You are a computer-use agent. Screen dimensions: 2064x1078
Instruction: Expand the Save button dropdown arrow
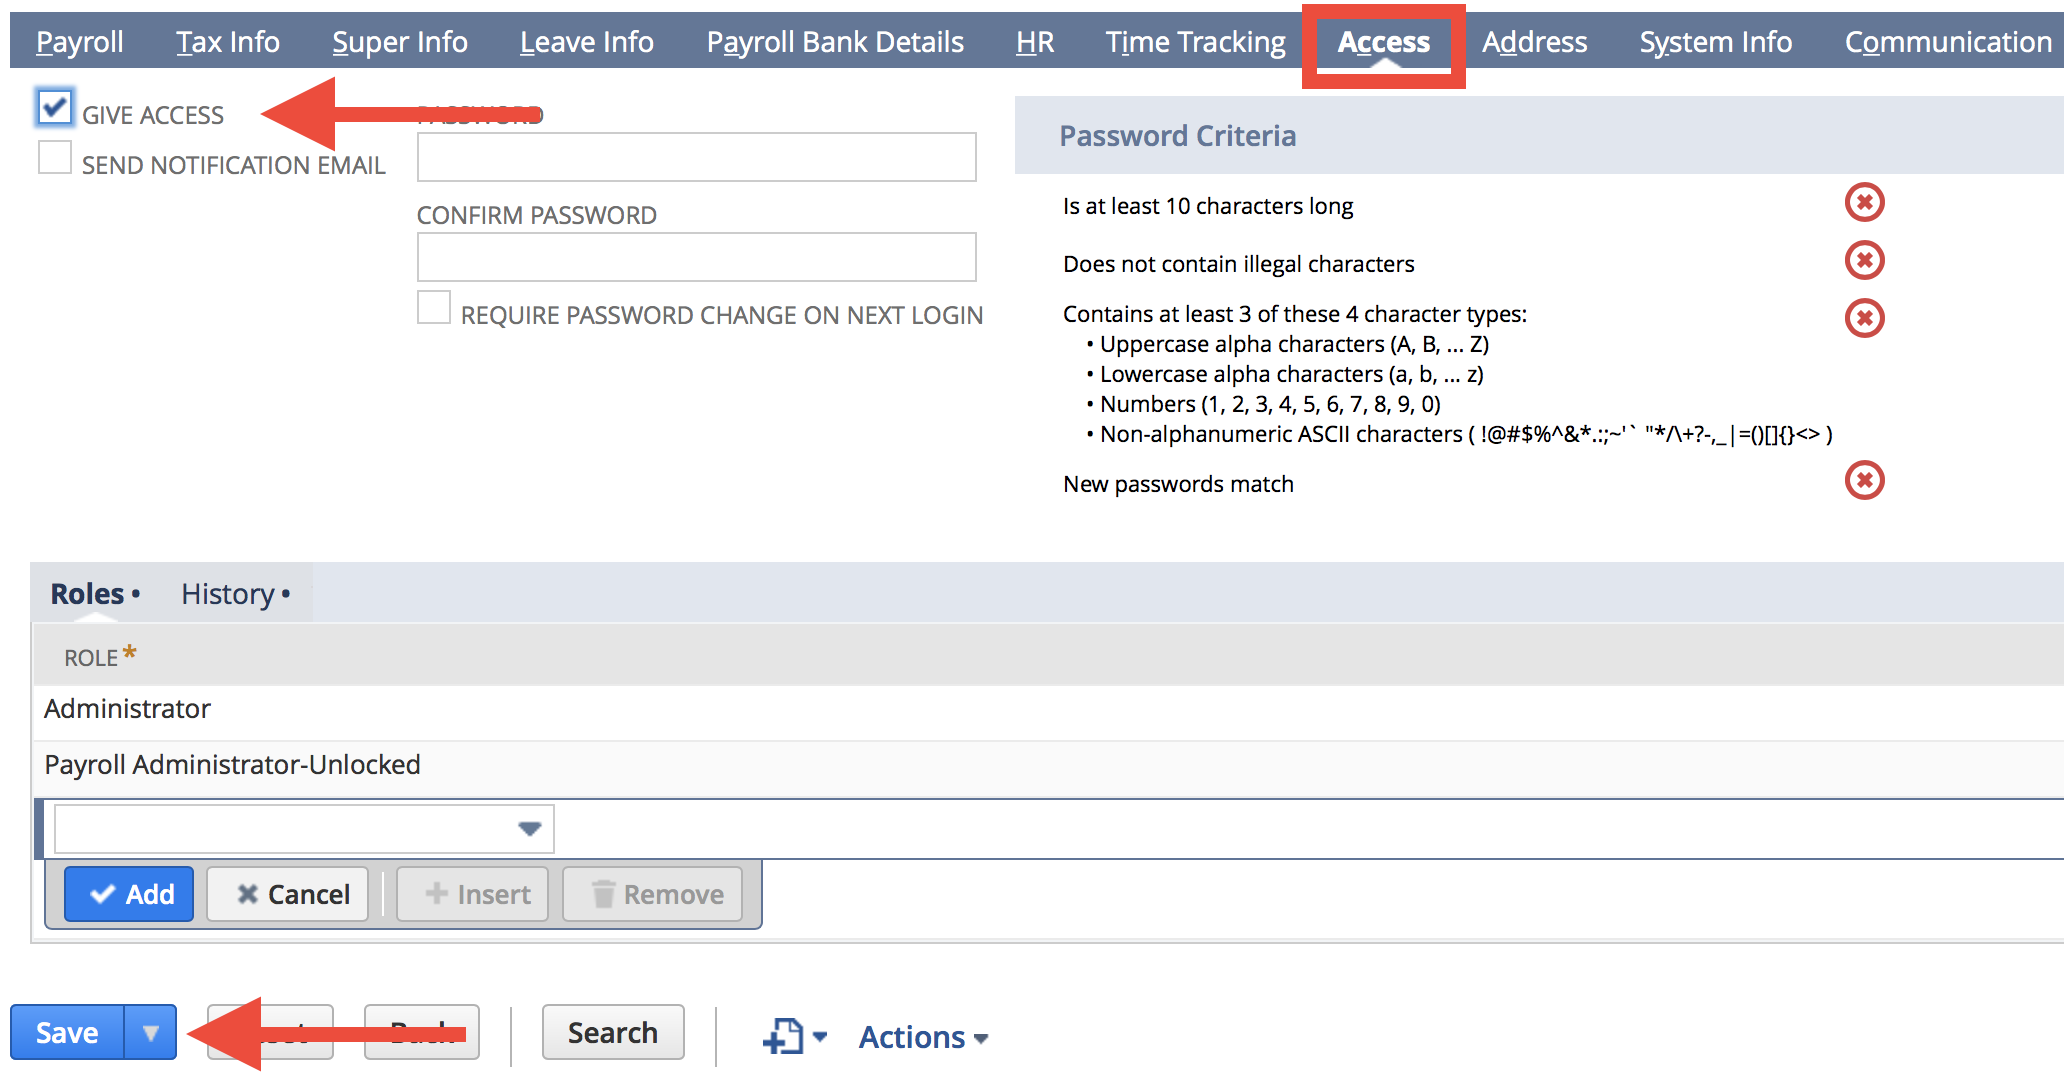(149, 1032)
